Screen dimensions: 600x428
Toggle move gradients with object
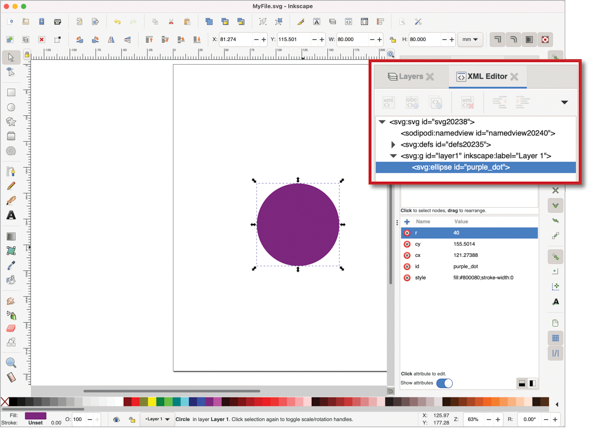click(530, 39)
